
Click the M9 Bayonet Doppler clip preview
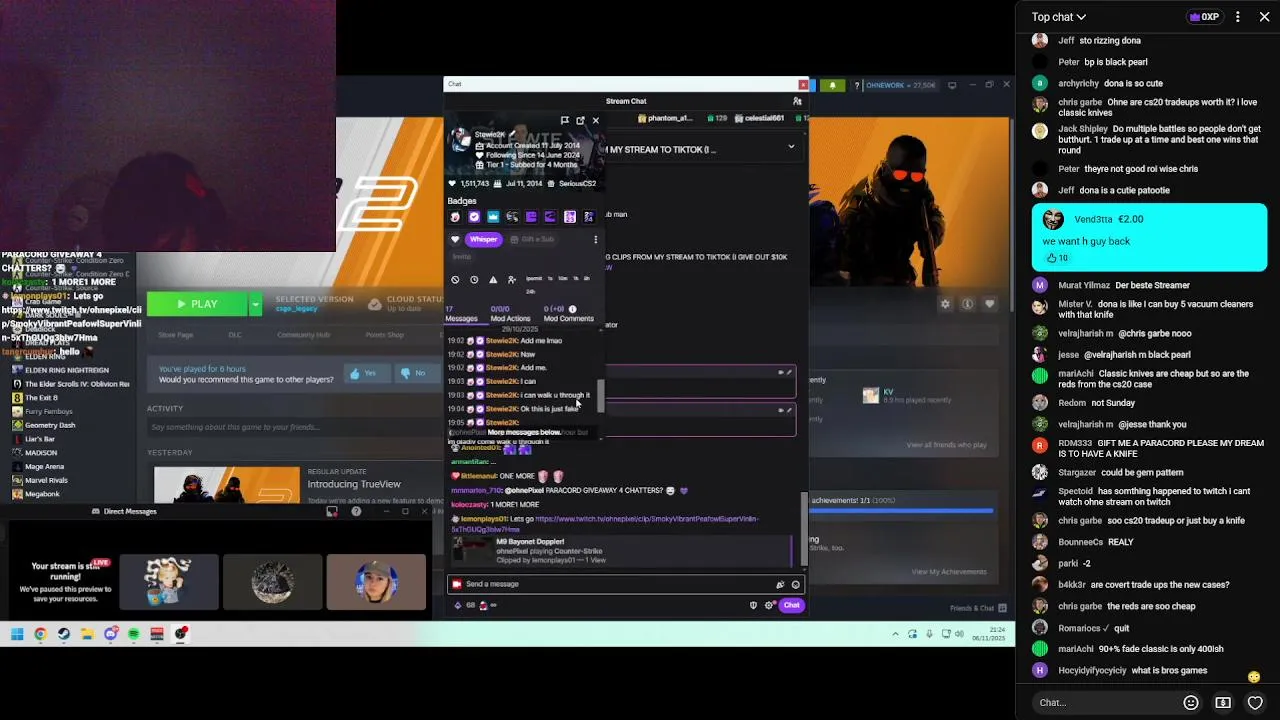click(620, 550)
